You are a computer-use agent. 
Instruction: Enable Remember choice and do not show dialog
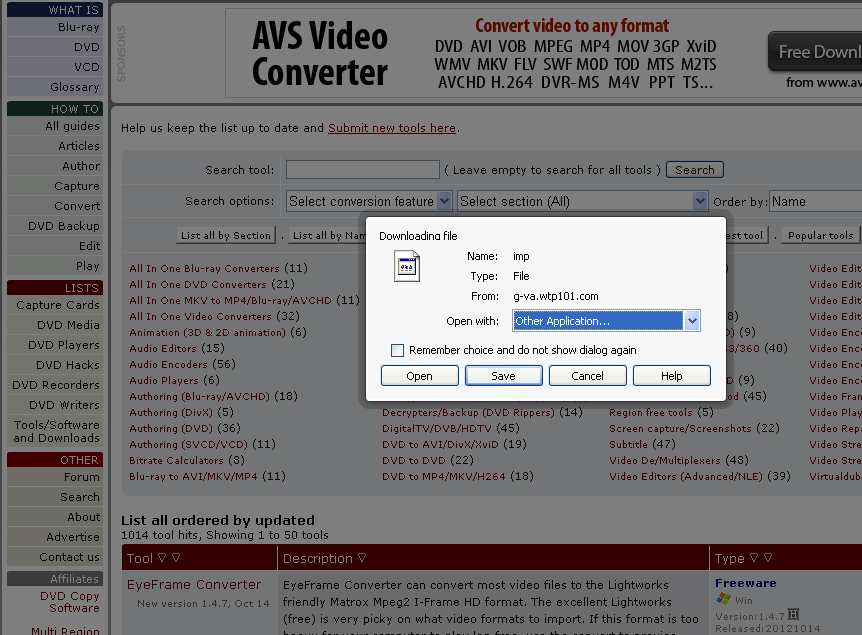pyautogui.click(x=397, y=350)
